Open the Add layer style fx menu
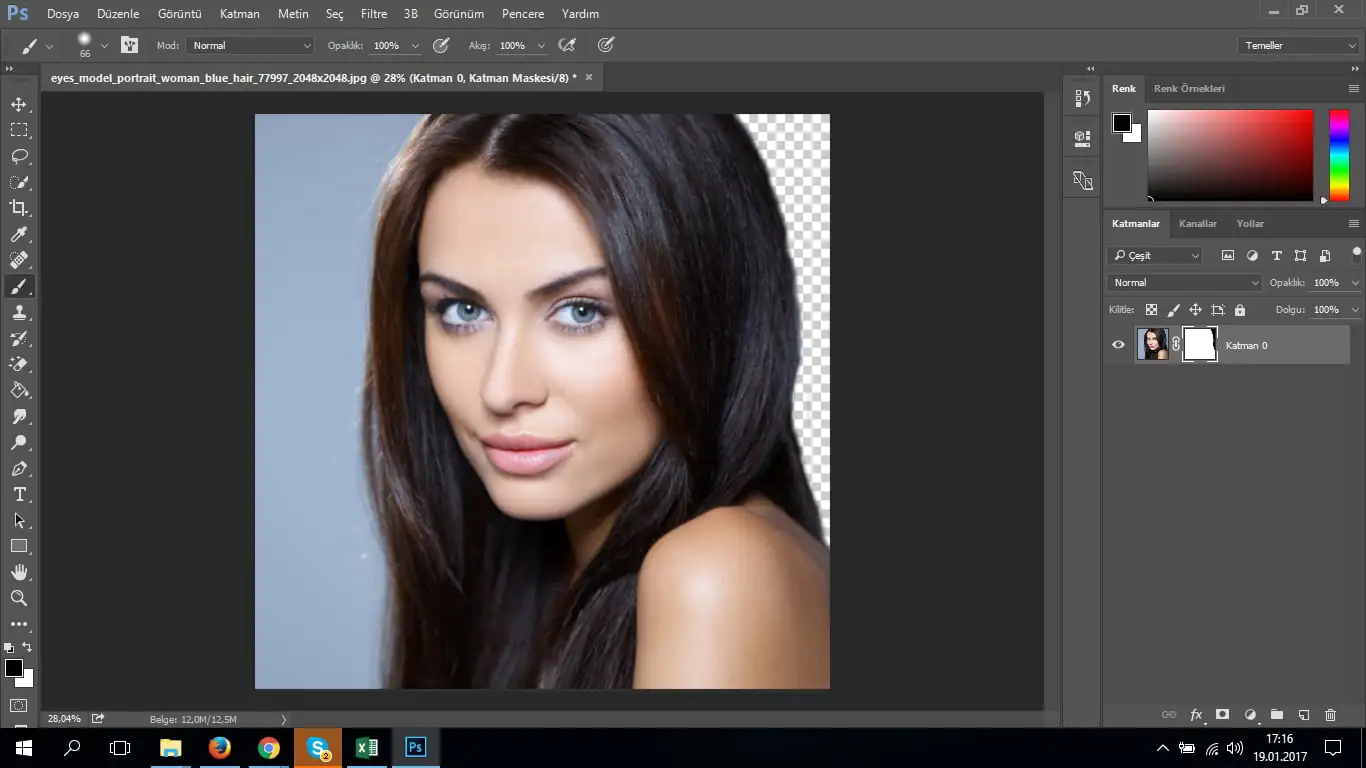The image size is (1366, 768). coord(1196,715)
